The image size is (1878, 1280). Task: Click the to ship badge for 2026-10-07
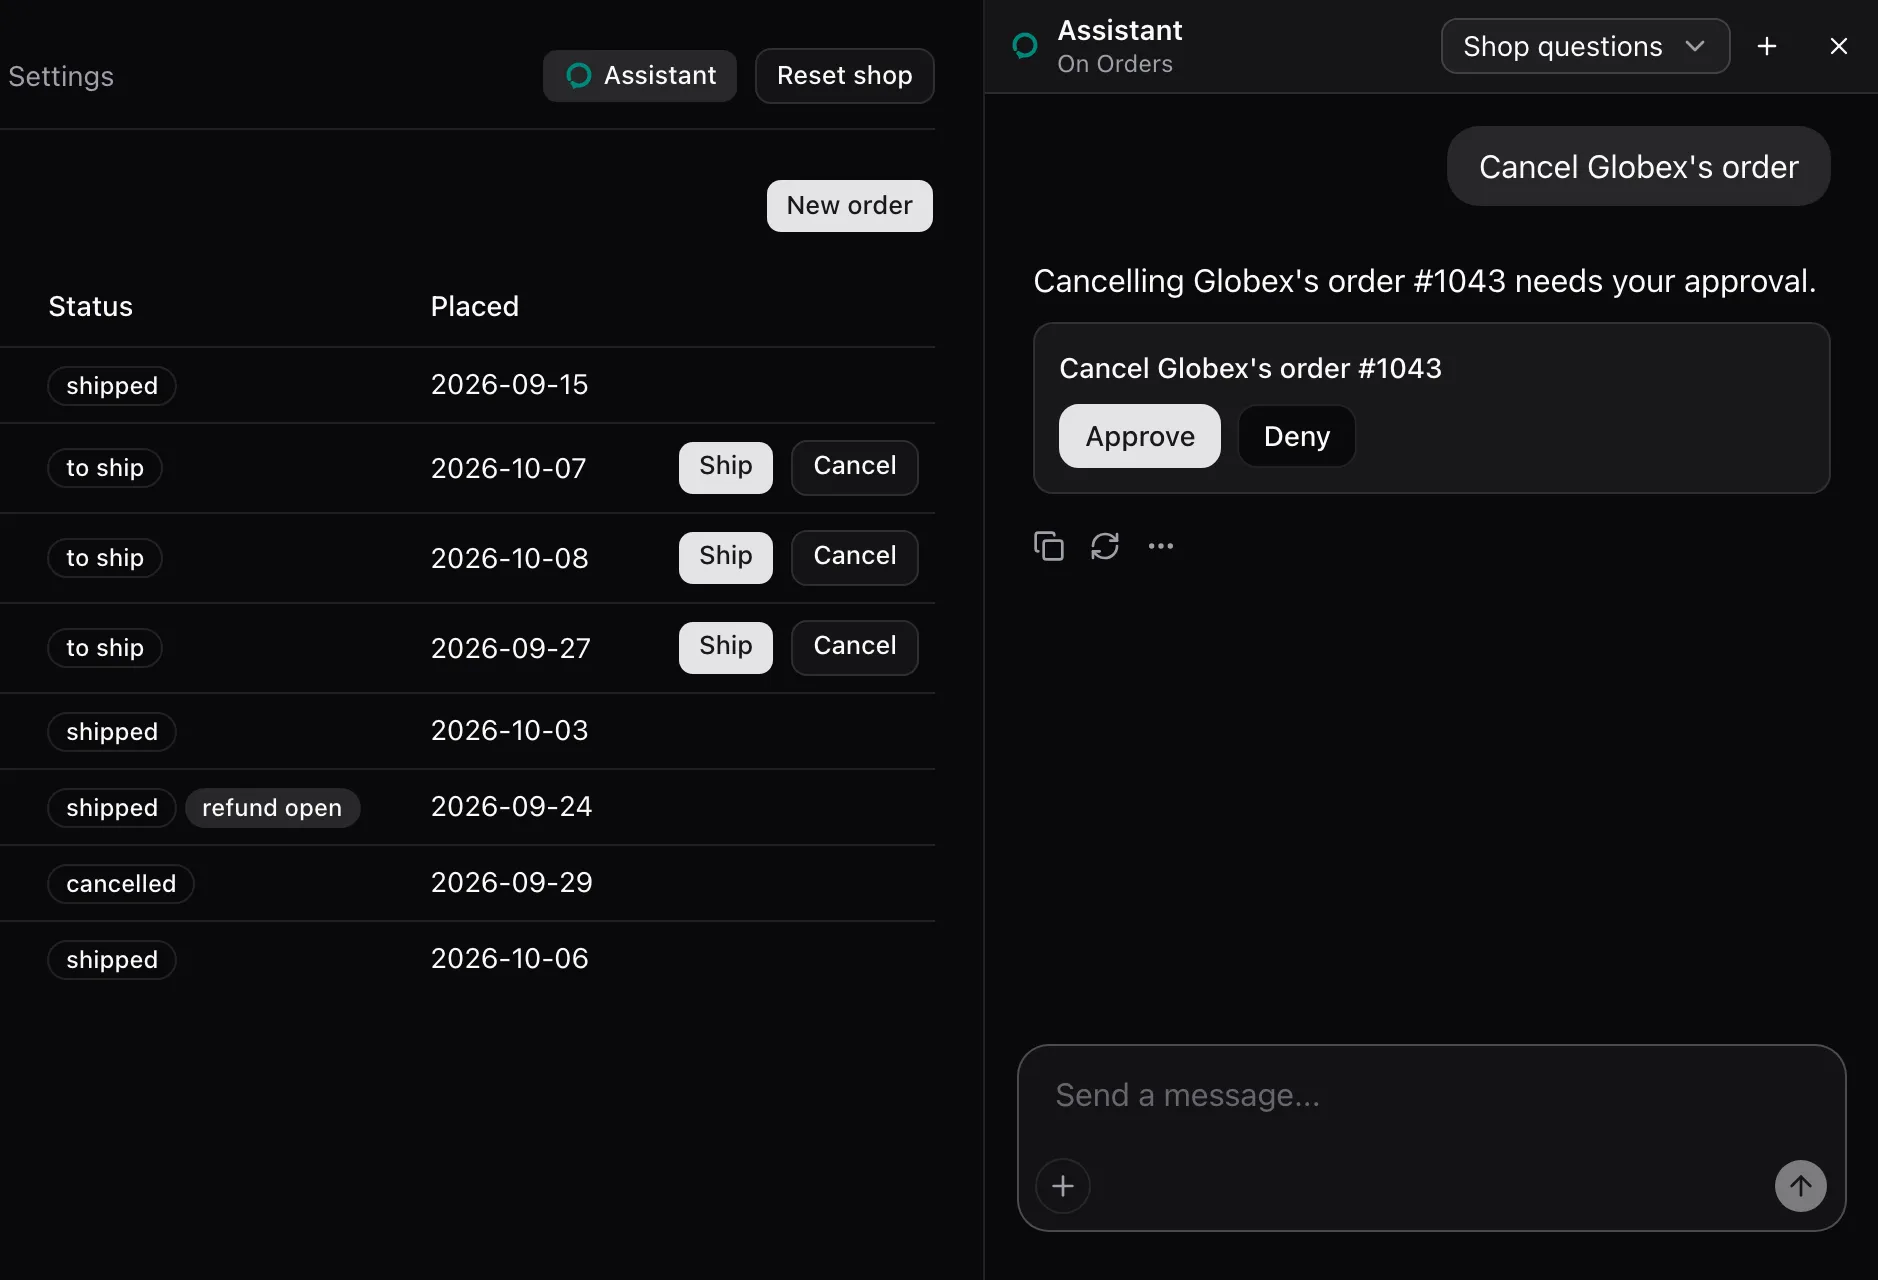(x=105, y=468)
